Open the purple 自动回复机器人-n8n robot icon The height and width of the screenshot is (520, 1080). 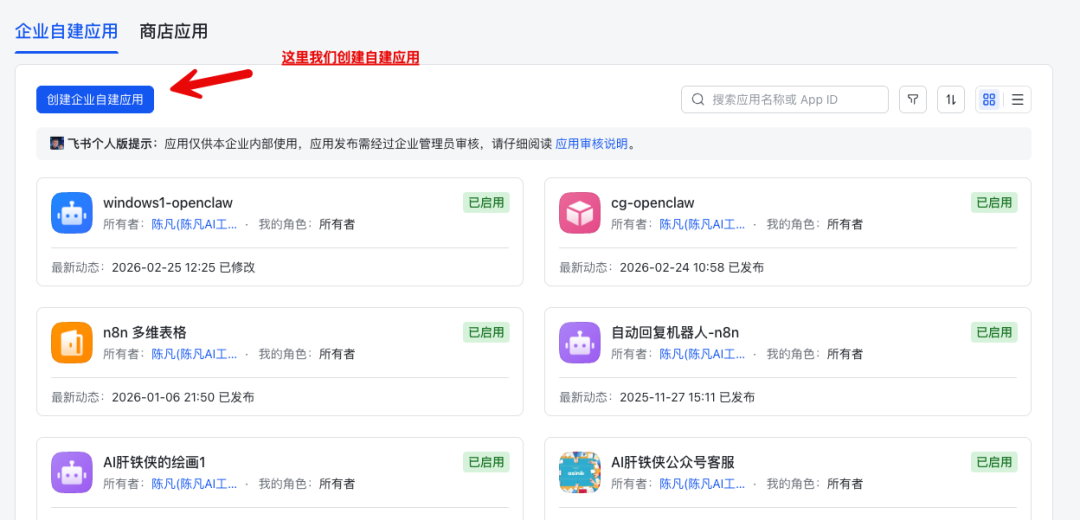coord(580,342)
